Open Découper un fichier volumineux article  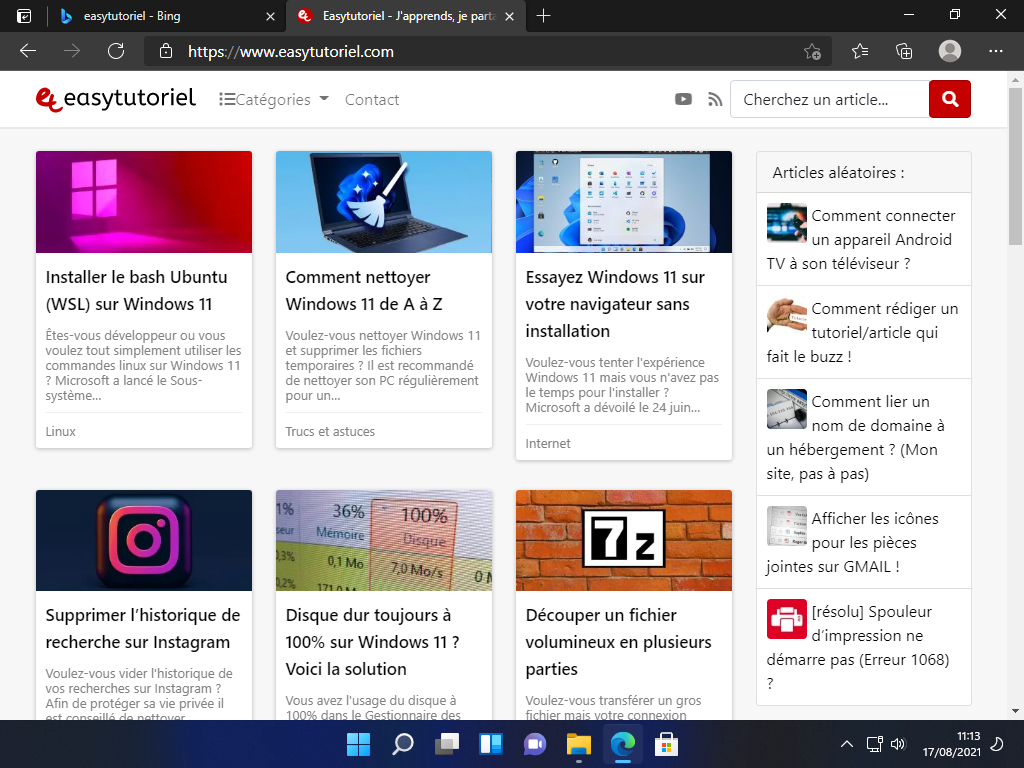tap(618, 642)
